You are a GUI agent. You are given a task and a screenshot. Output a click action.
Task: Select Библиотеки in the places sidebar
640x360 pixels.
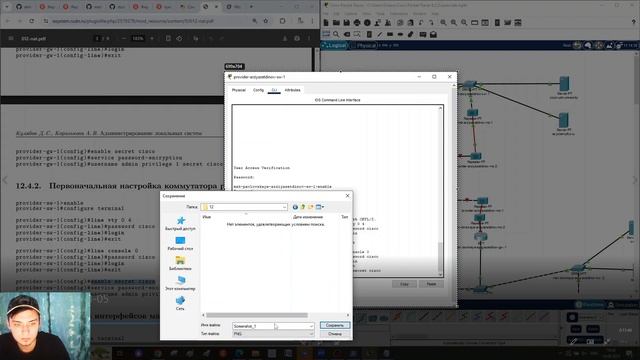[x=180, y=264]
